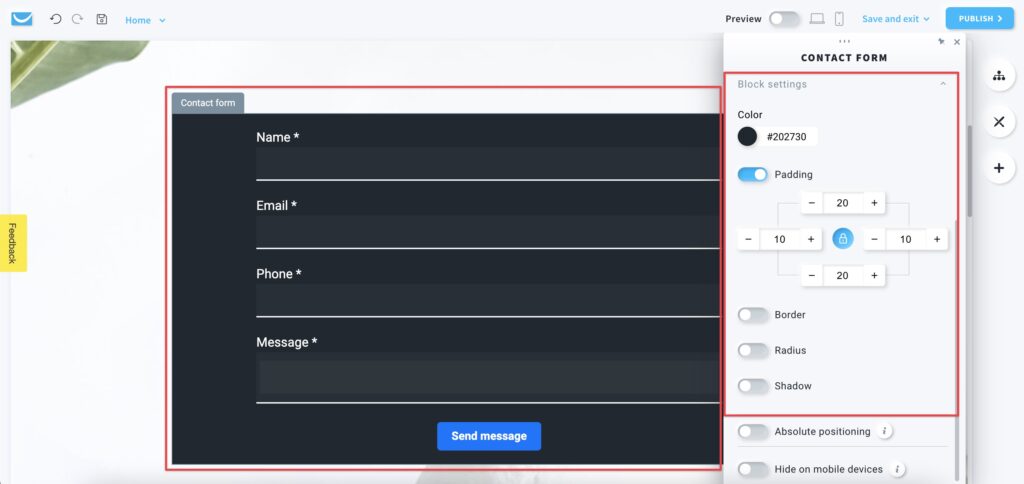Switch to desktop device view

point(817,19)
